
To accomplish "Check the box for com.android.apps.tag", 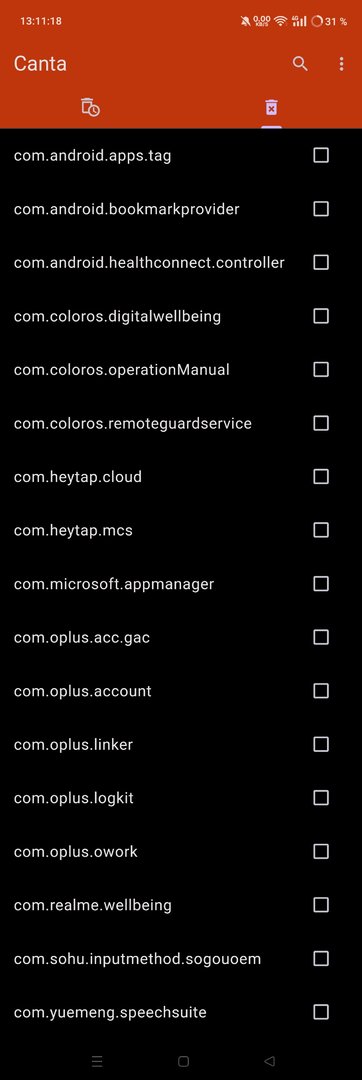I will pos(321,155).
